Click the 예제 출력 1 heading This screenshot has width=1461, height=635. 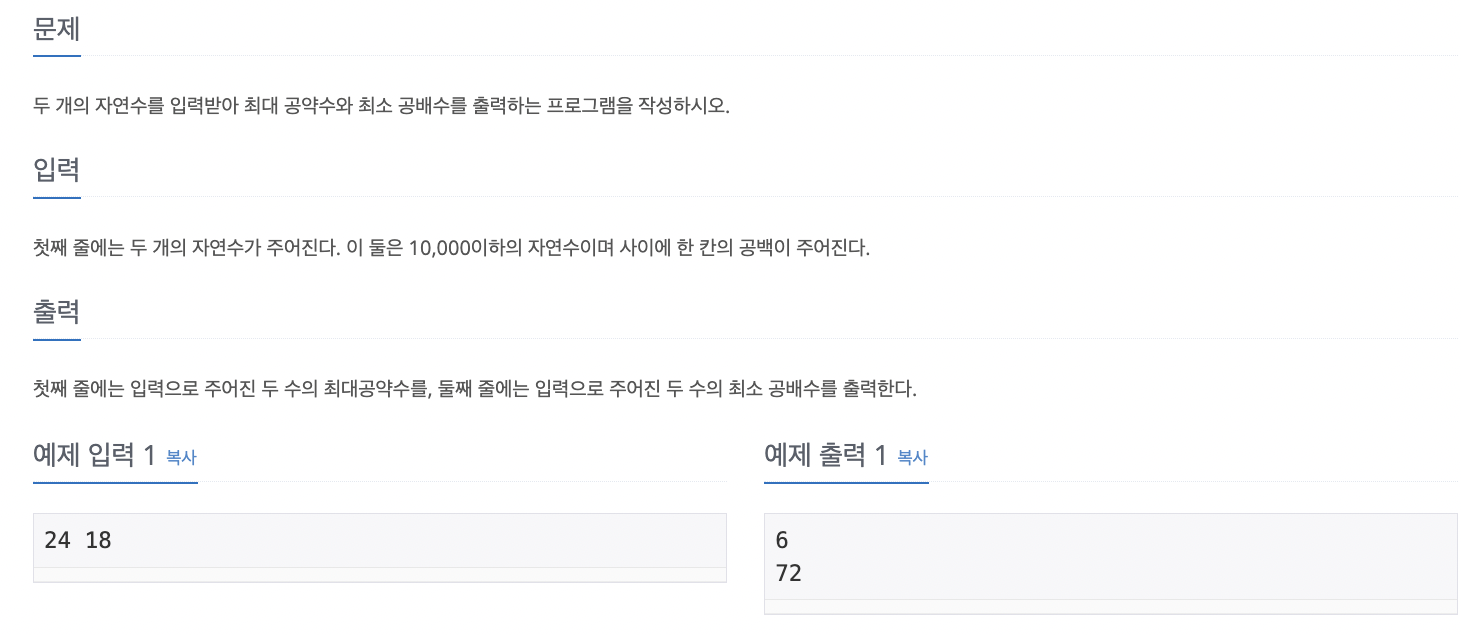coord(826,455)
